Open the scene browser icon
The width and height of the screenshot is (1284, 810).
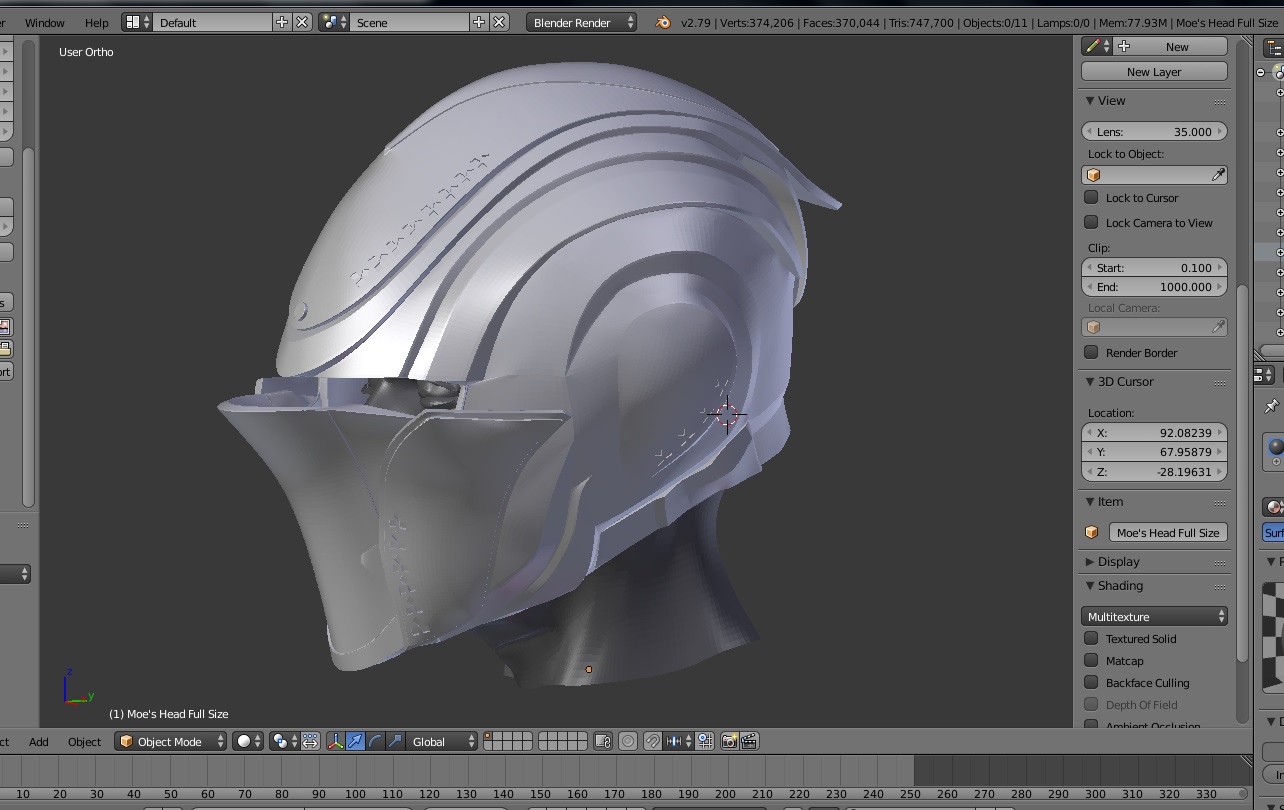click(334, 22)
